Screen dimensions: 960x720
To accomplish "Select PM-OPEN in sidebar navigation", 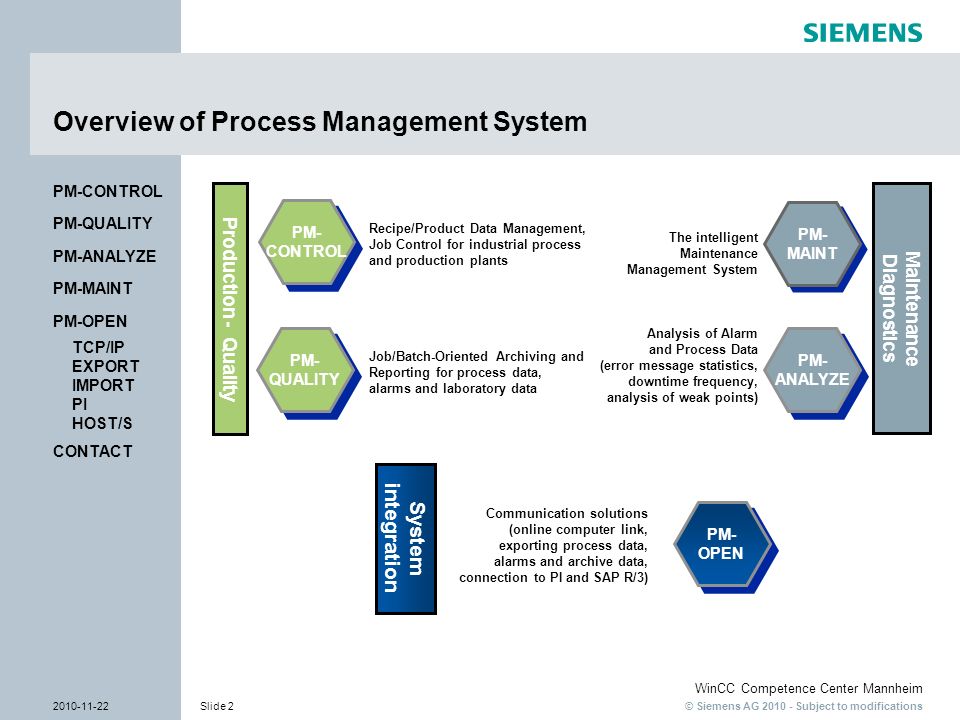I will (x=90, y=321).
